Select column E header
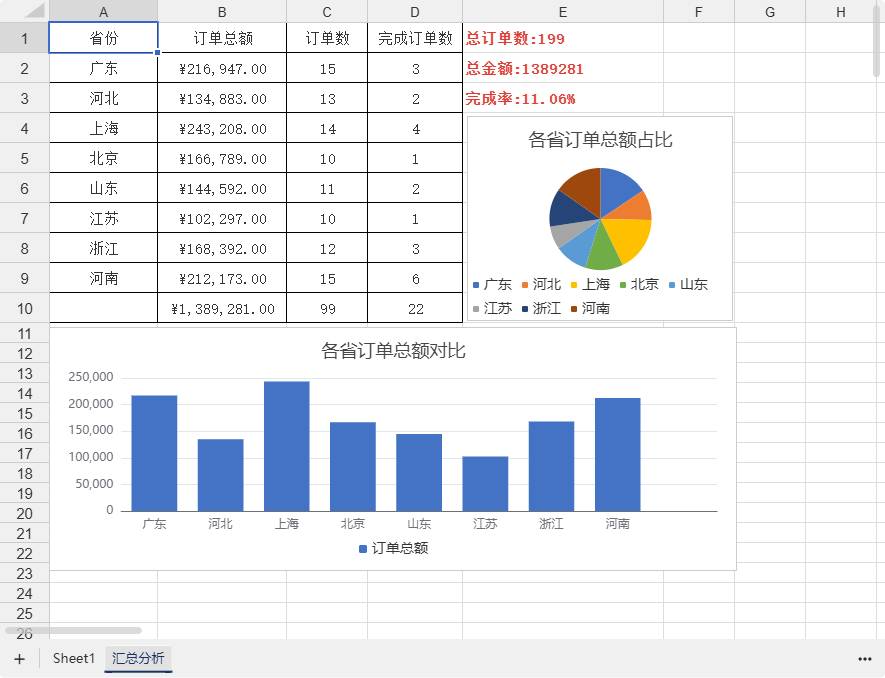Screen dimensions: 885x678 [563, 12]
